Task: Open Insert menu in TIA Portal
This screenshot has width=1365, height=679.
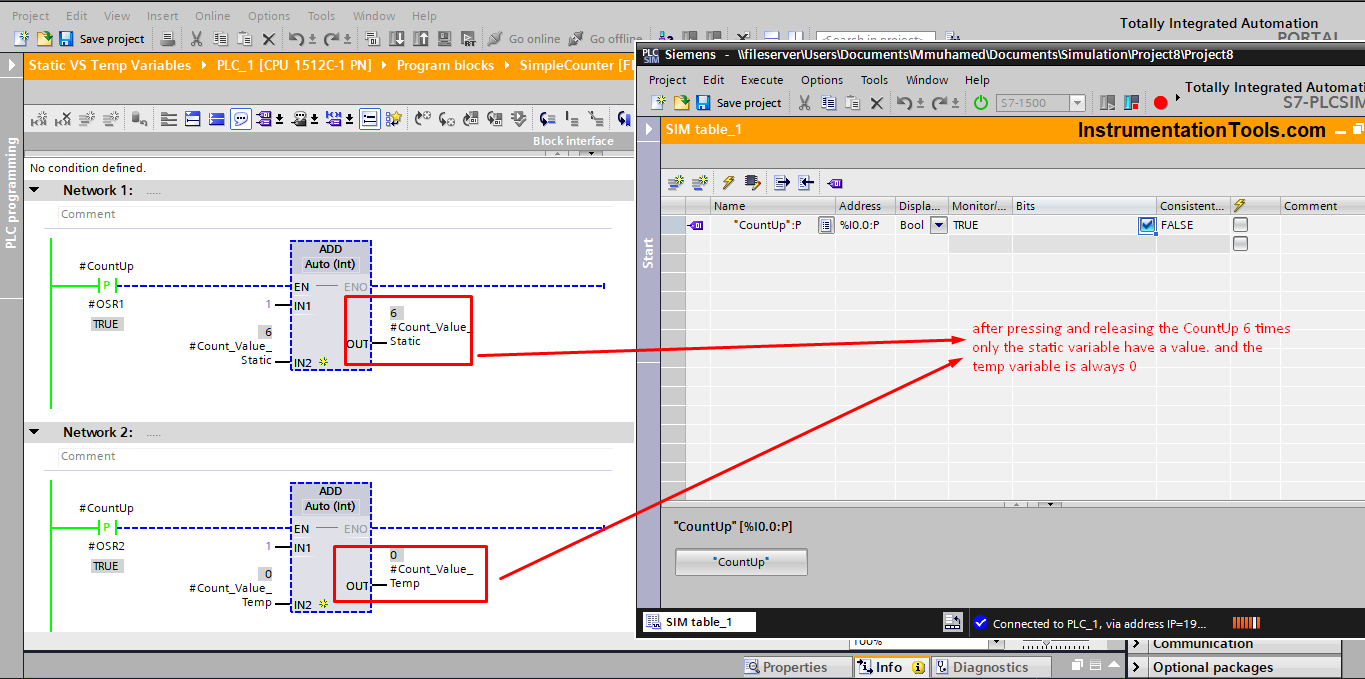Action: click(x=163, y=16)
